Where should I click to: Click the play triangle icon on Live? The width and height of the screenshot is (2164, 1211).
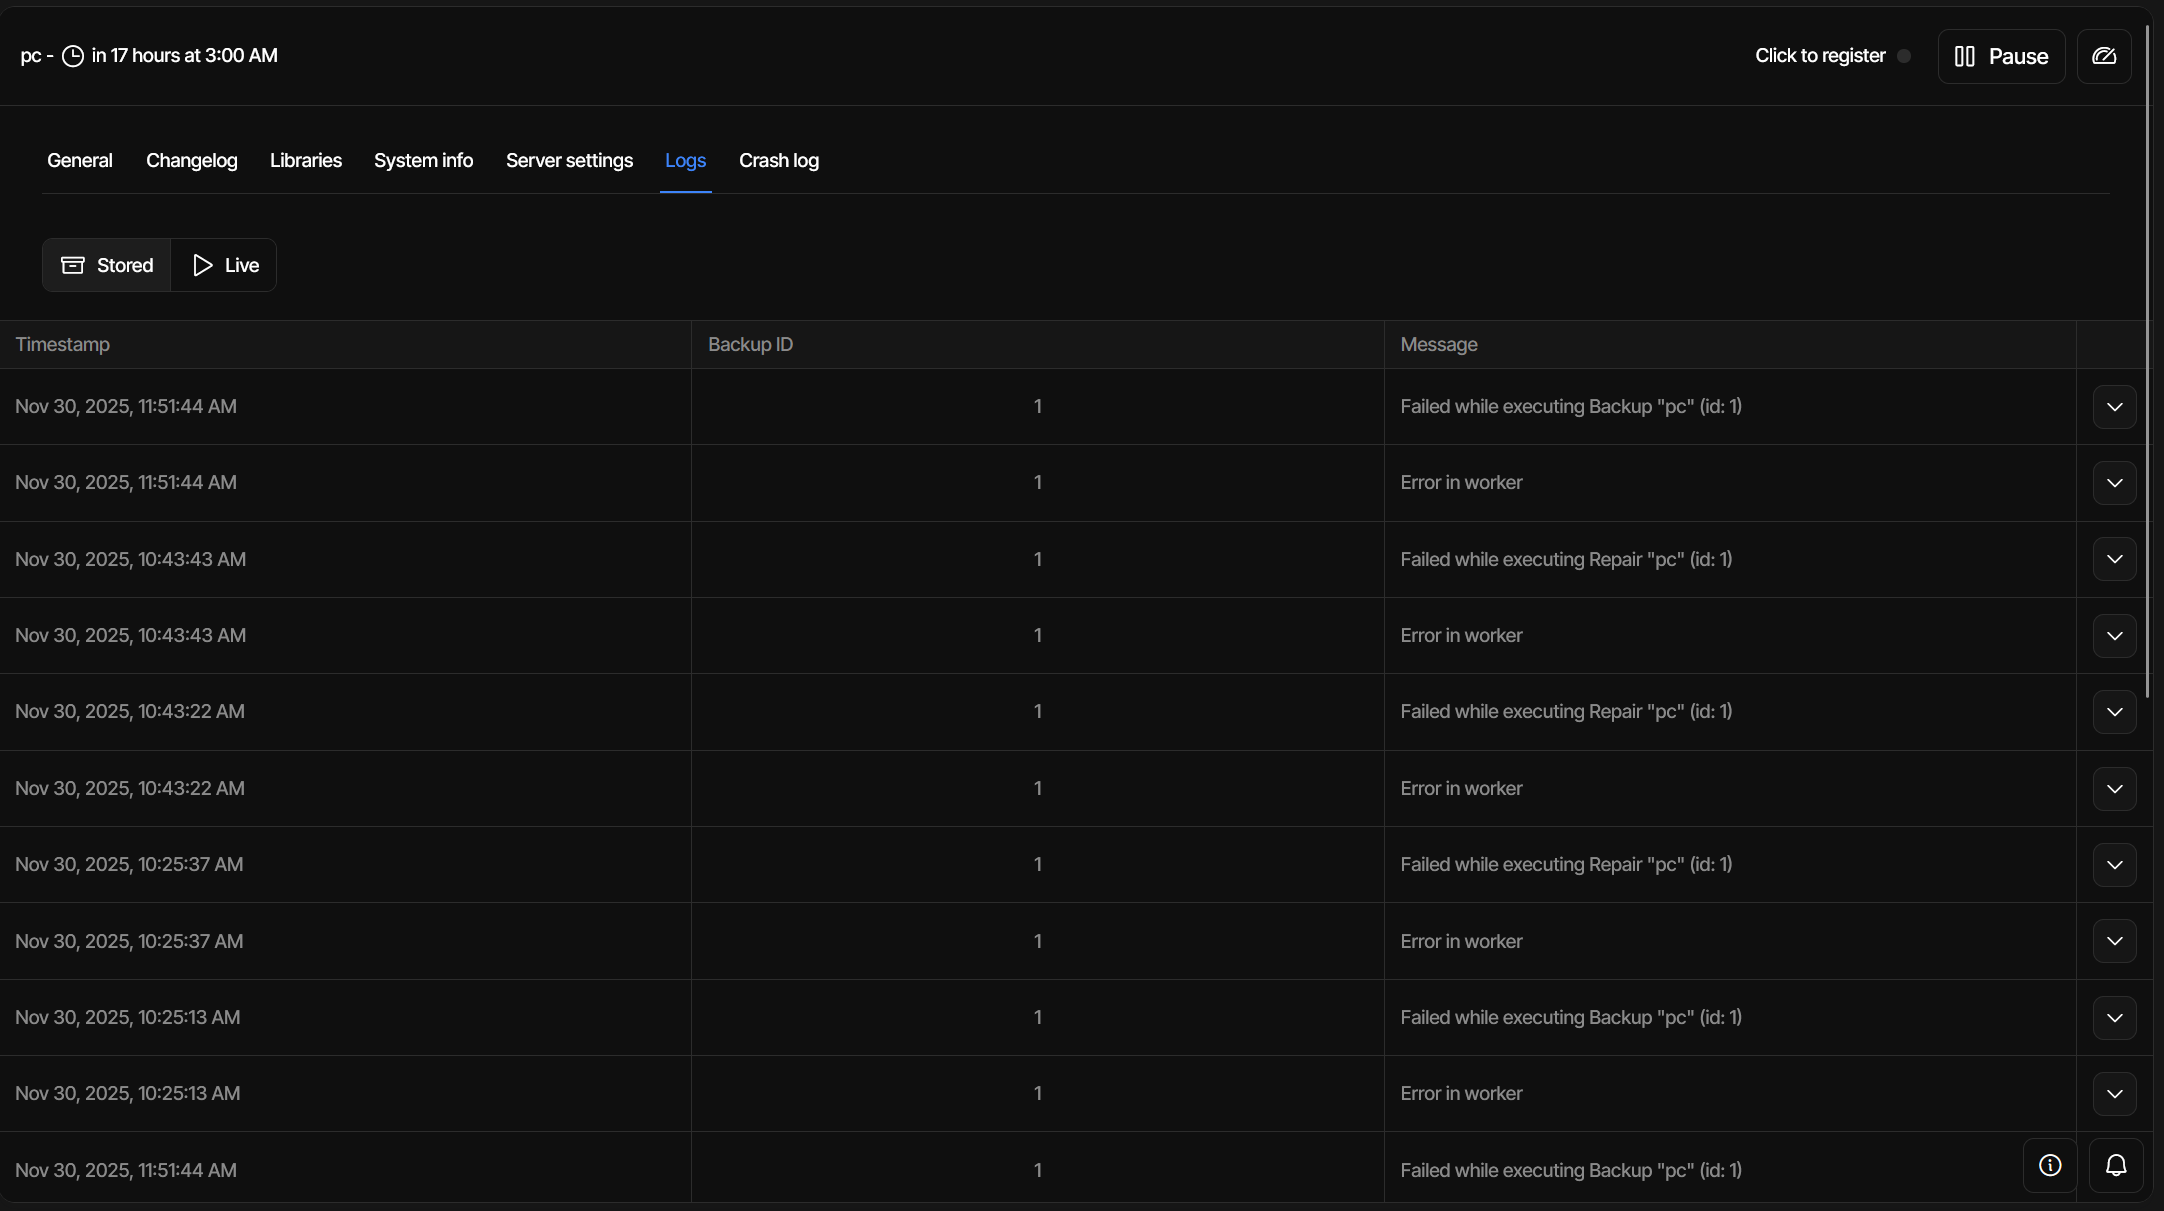pos(203,265)
